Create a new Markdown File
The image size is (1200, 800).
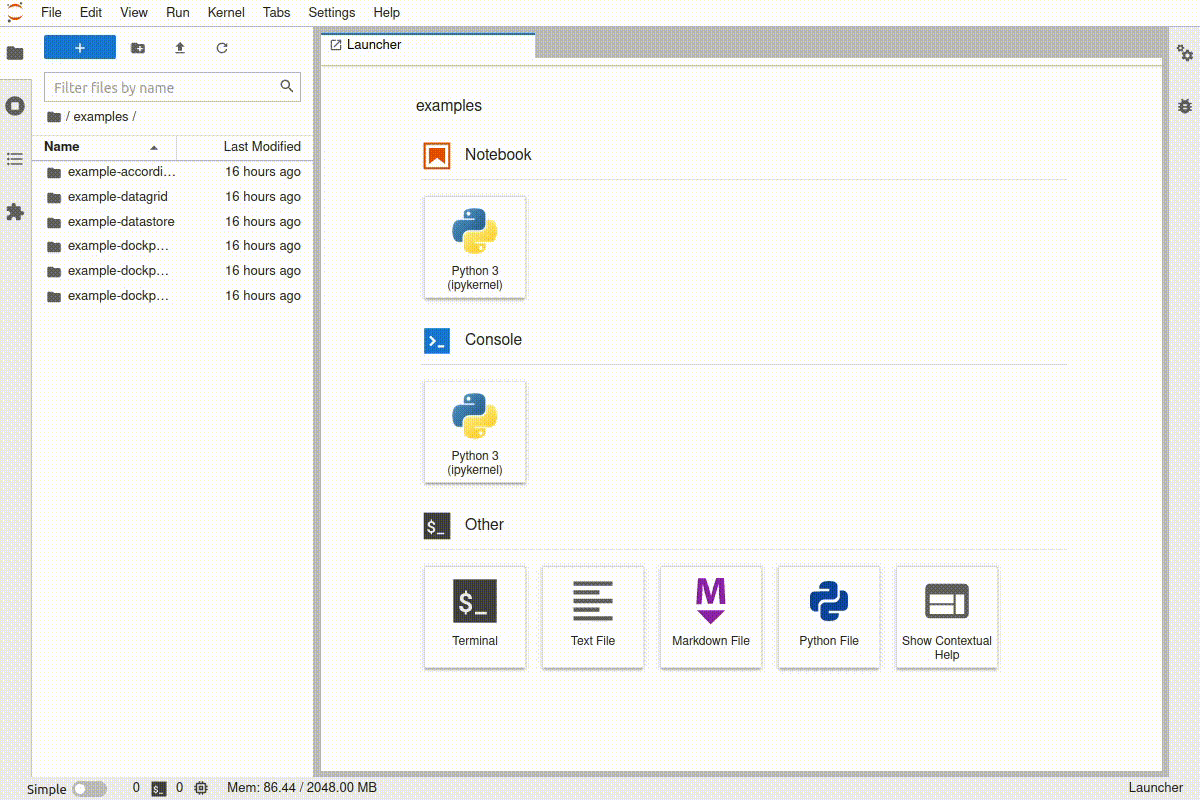711,617
